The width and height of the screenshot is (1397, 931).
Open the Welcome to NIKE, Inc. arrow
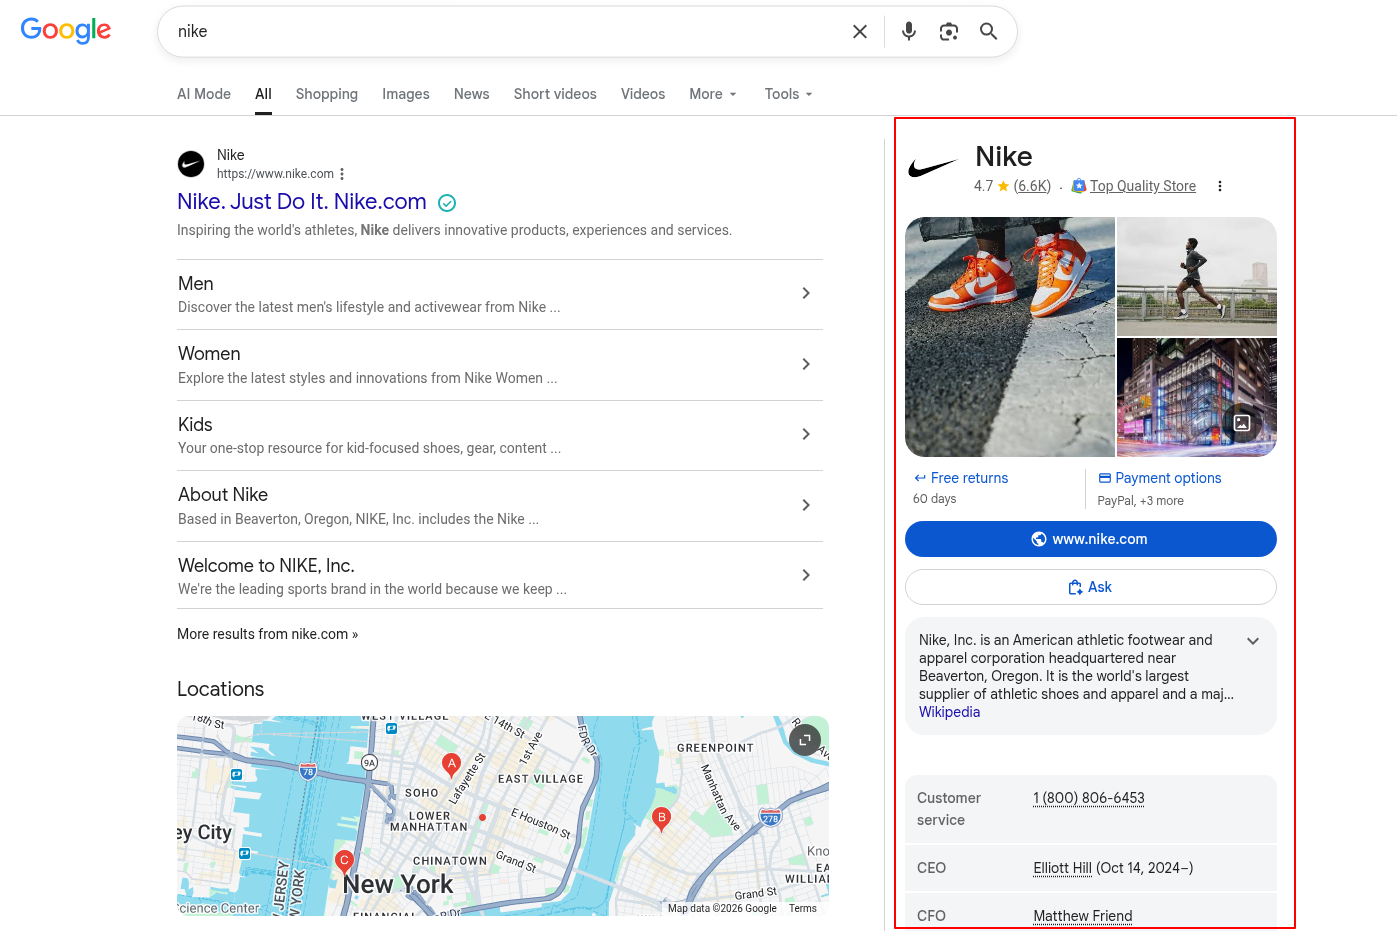click(x=806, y=575)
